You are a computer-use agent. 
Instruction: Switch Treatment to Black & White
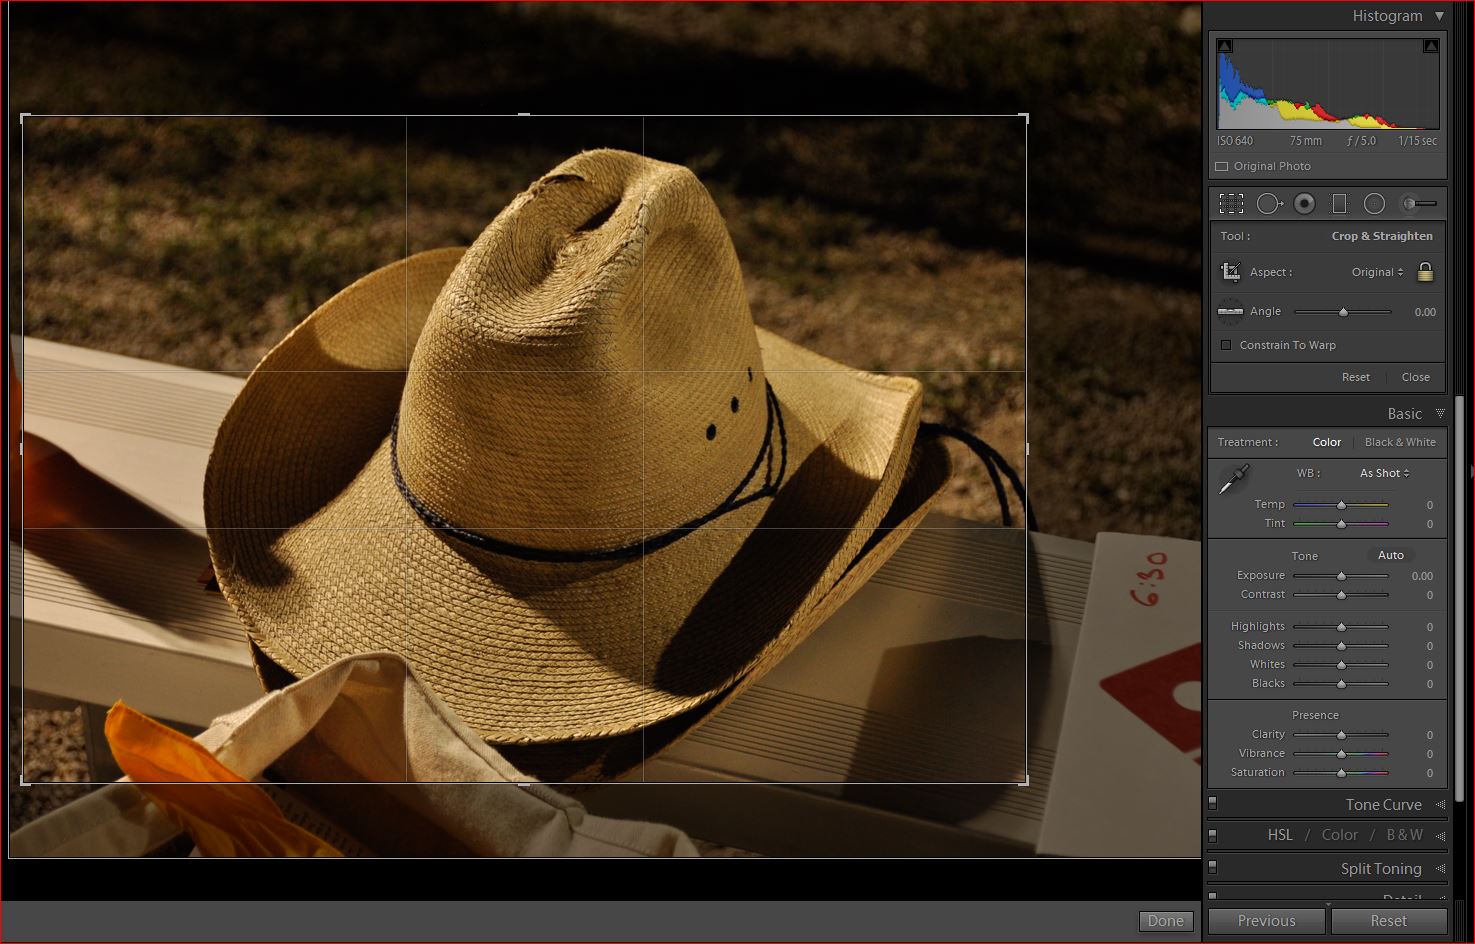tap(1400, 442)
